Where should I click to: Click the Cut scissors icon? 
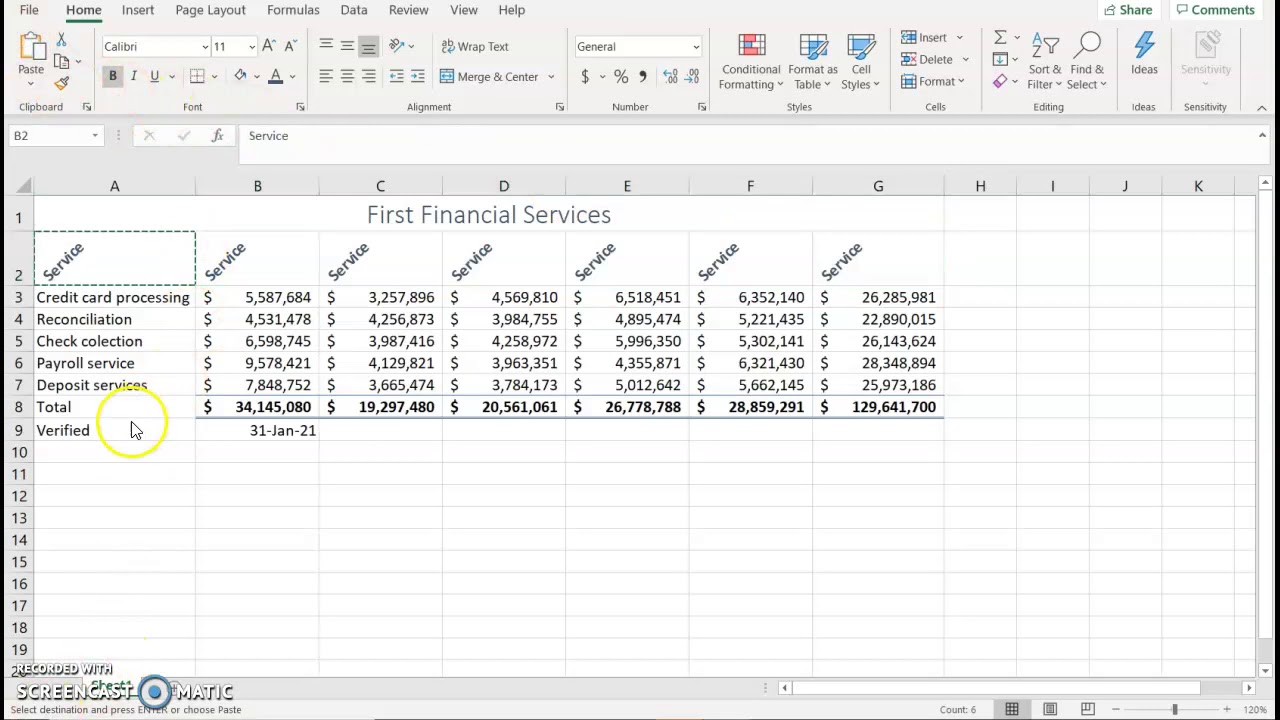61,40
